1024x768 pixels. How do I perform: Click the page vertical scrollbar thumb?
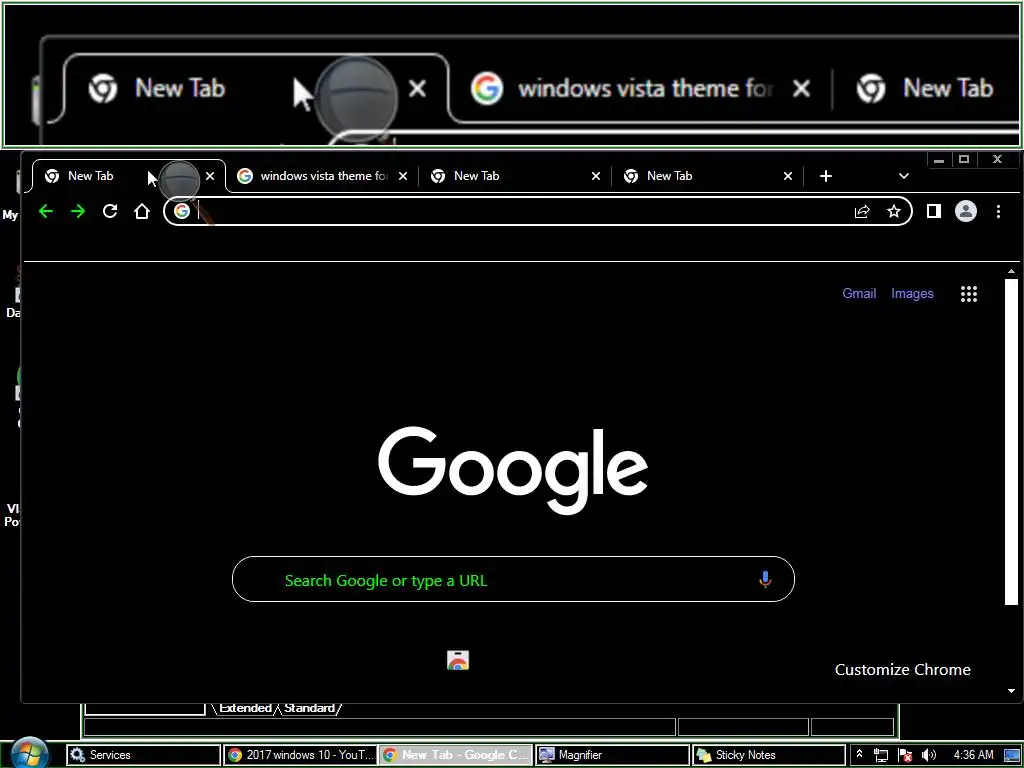coord(1011,442)
